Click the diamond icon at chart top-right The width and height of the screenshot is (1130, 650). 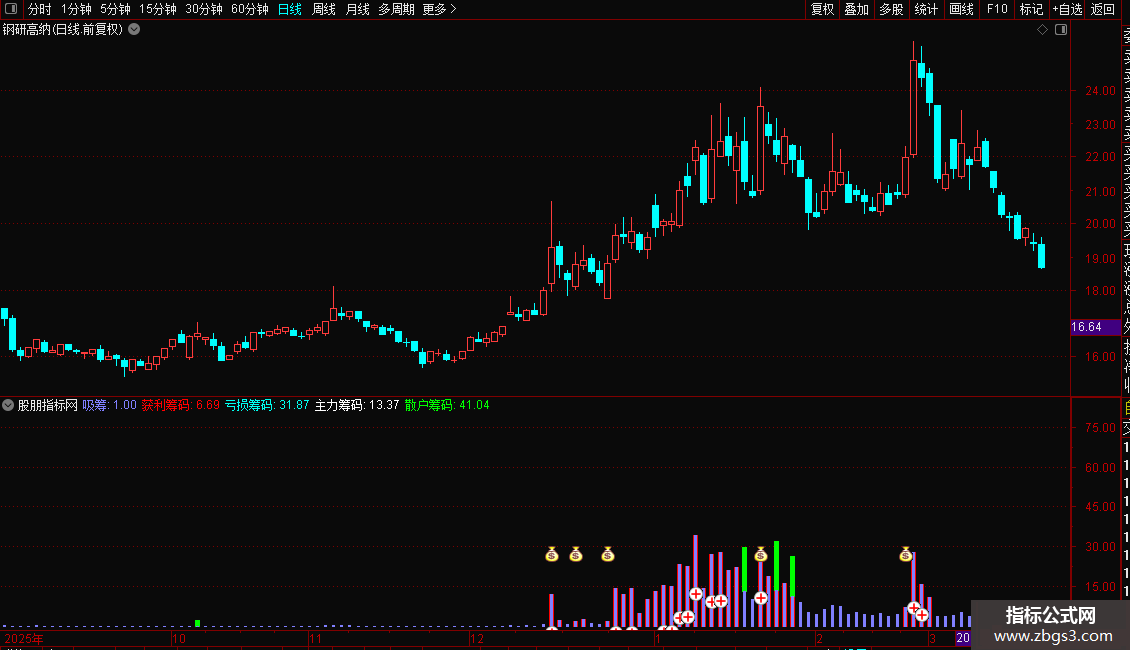[x=1042, y=30]
